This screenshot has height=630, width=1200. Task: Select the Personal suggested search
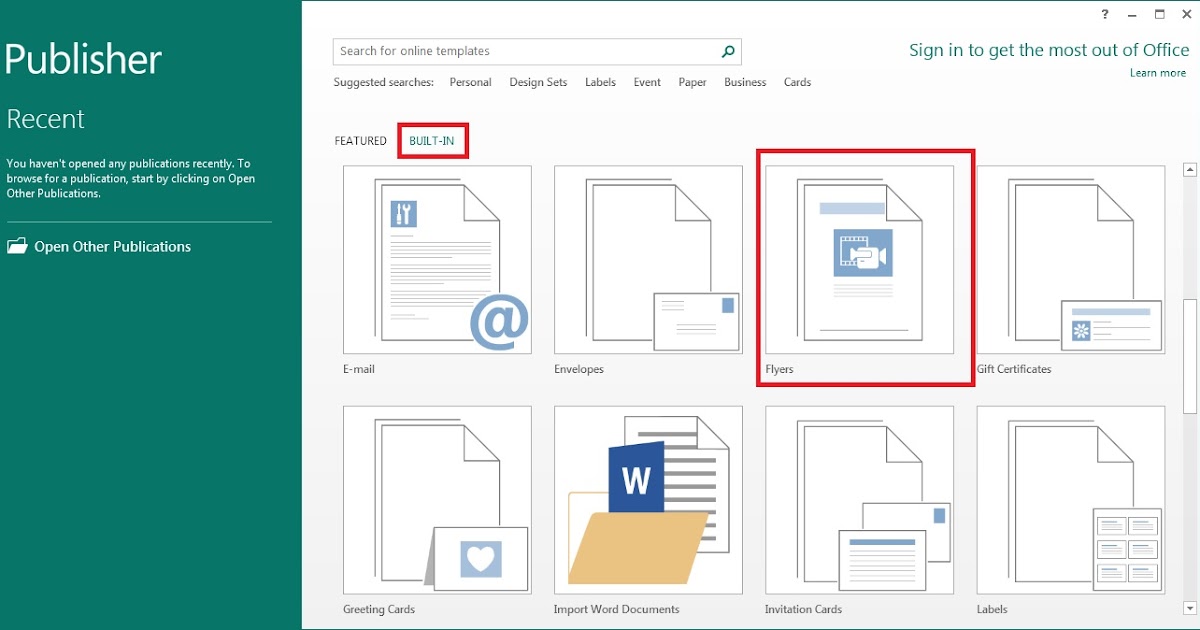point(470,82)
